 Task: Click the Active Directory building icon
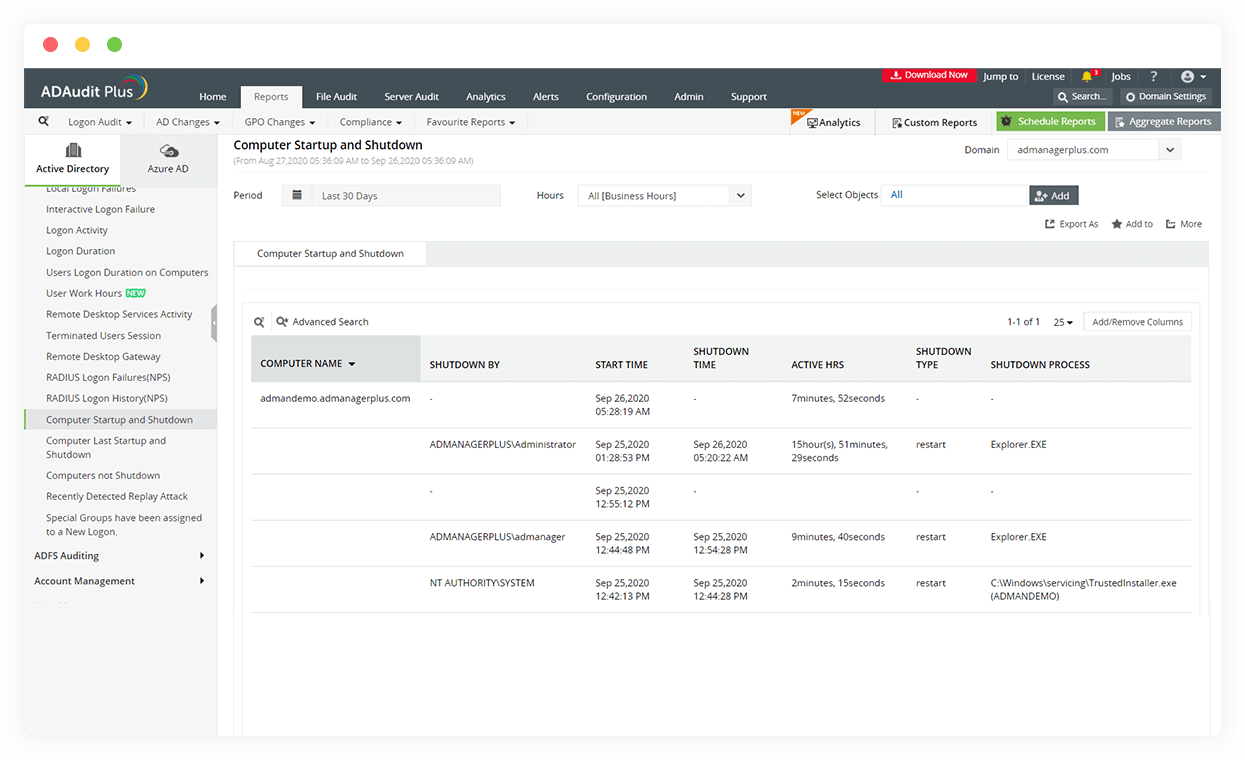coord(73,151)
